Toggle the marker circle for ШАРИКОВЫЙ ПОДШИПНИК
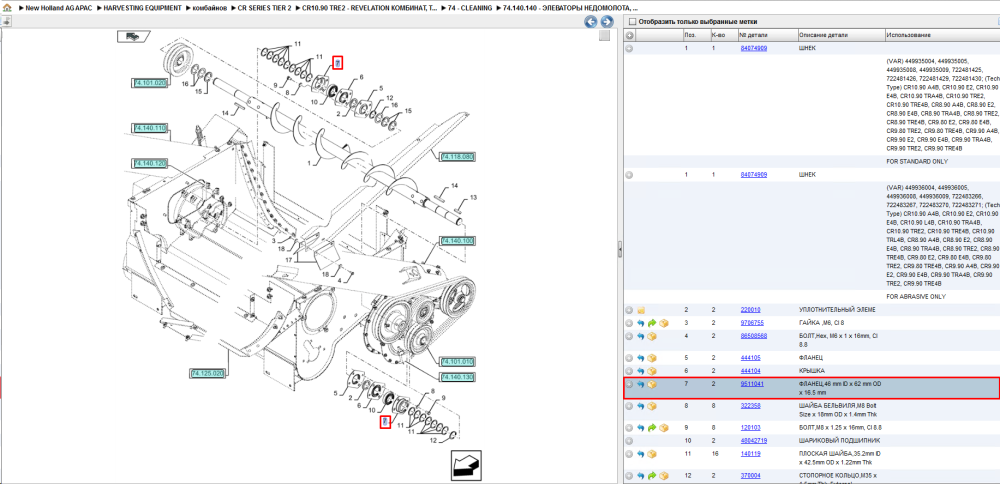This screenshot has height=484, width=1000. coord(629,441)
